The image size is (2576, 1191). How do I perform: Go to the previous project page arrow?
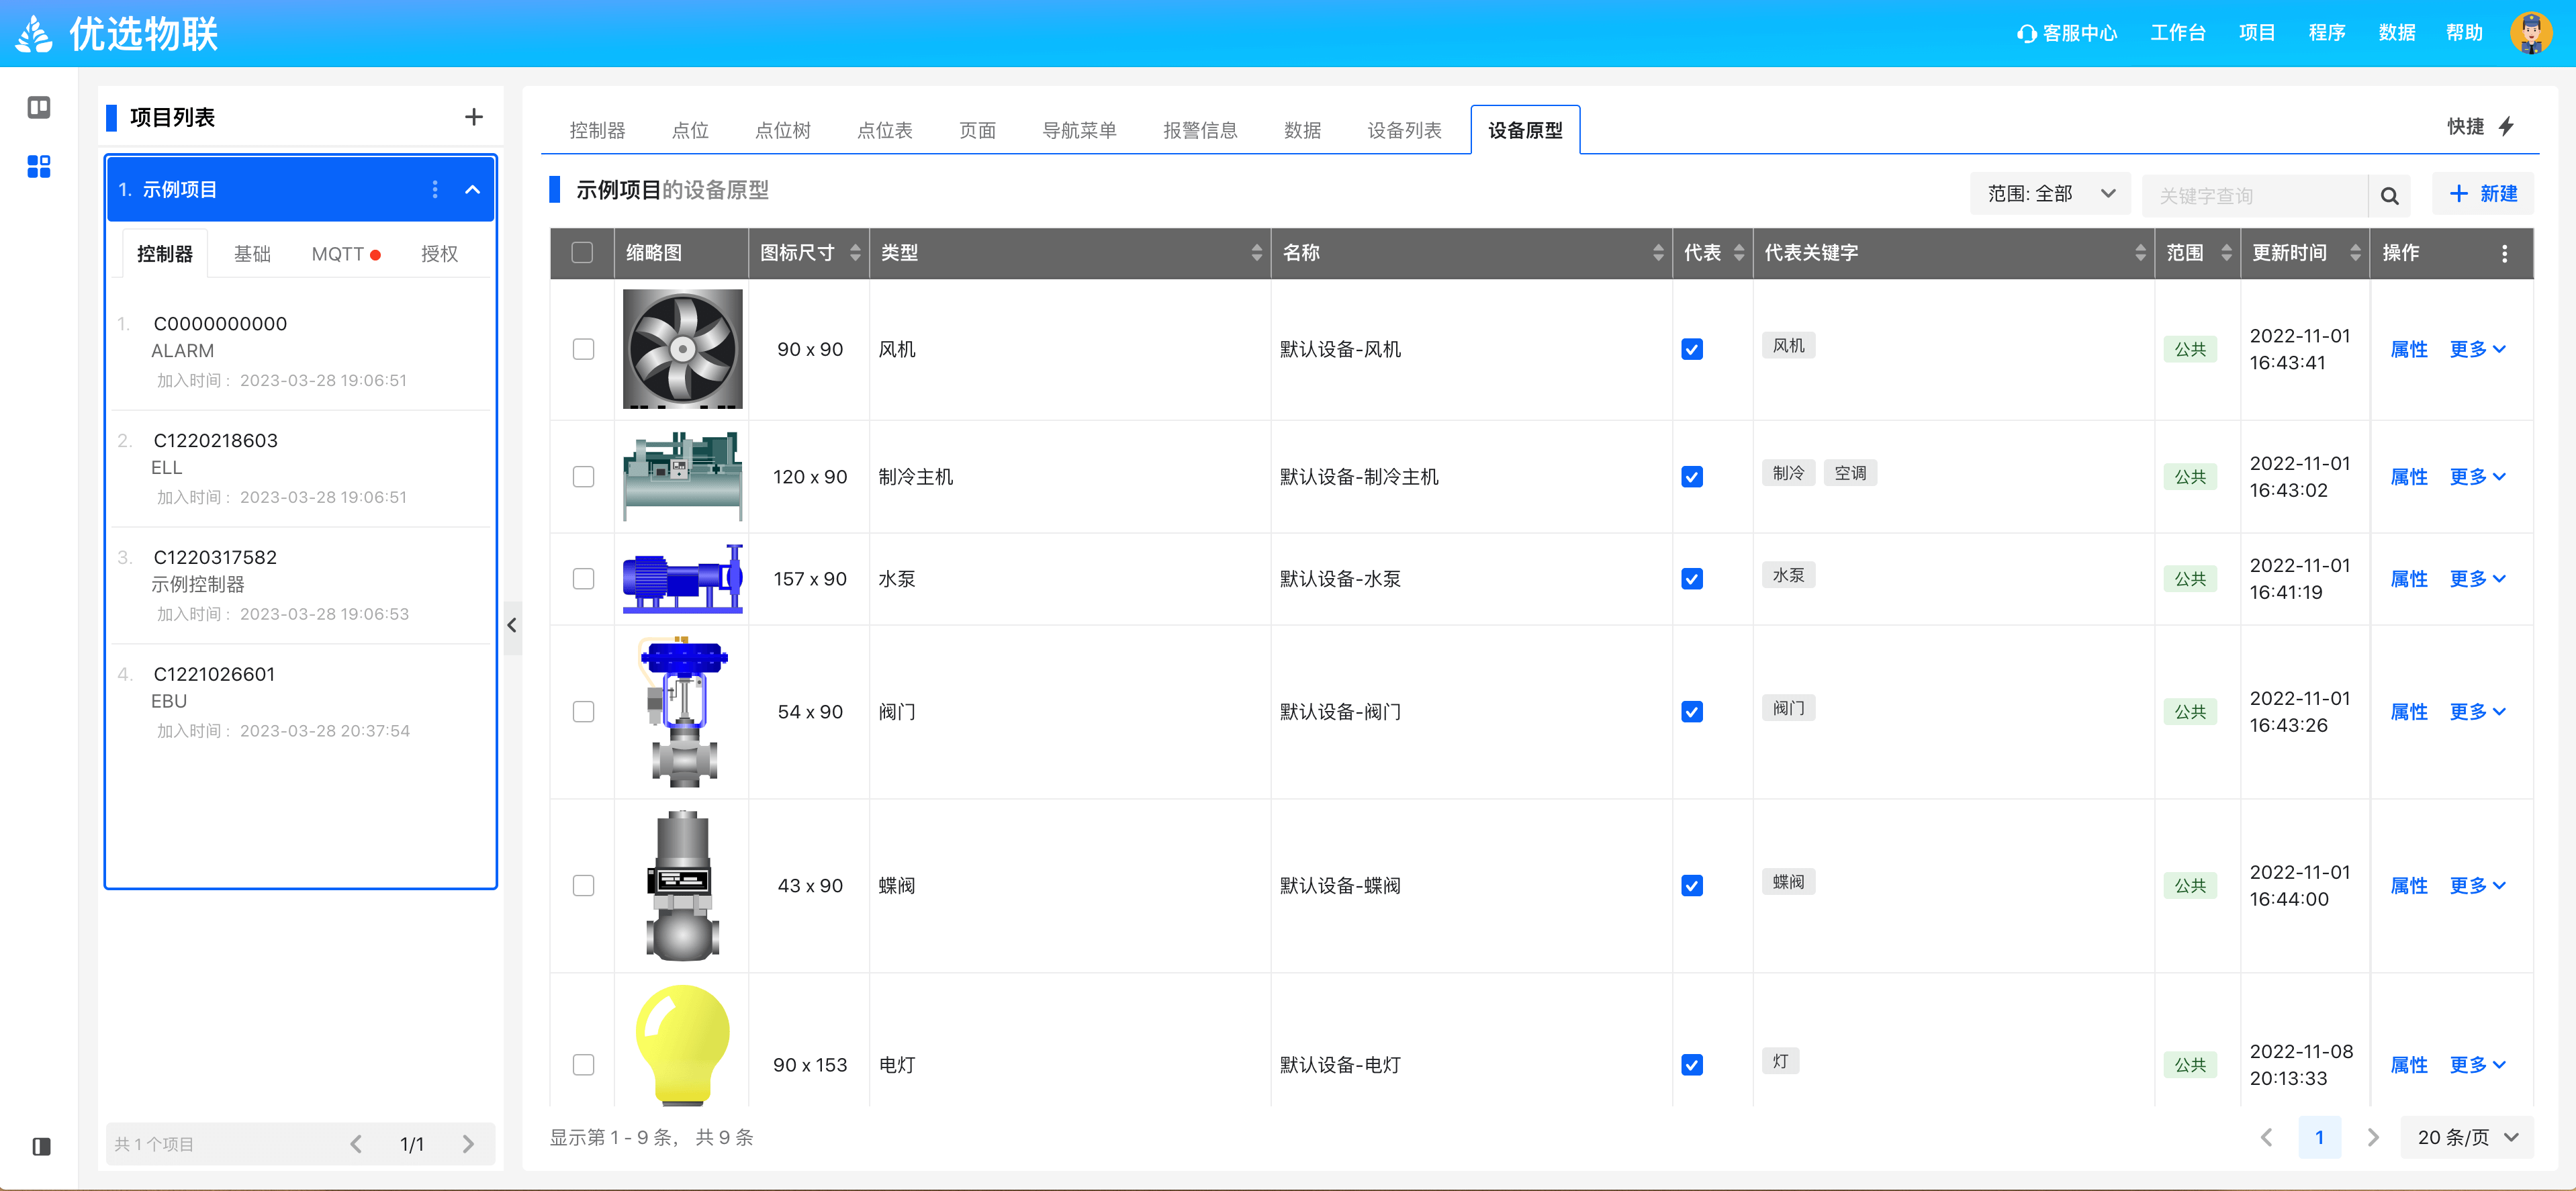tap(356, 1143)
